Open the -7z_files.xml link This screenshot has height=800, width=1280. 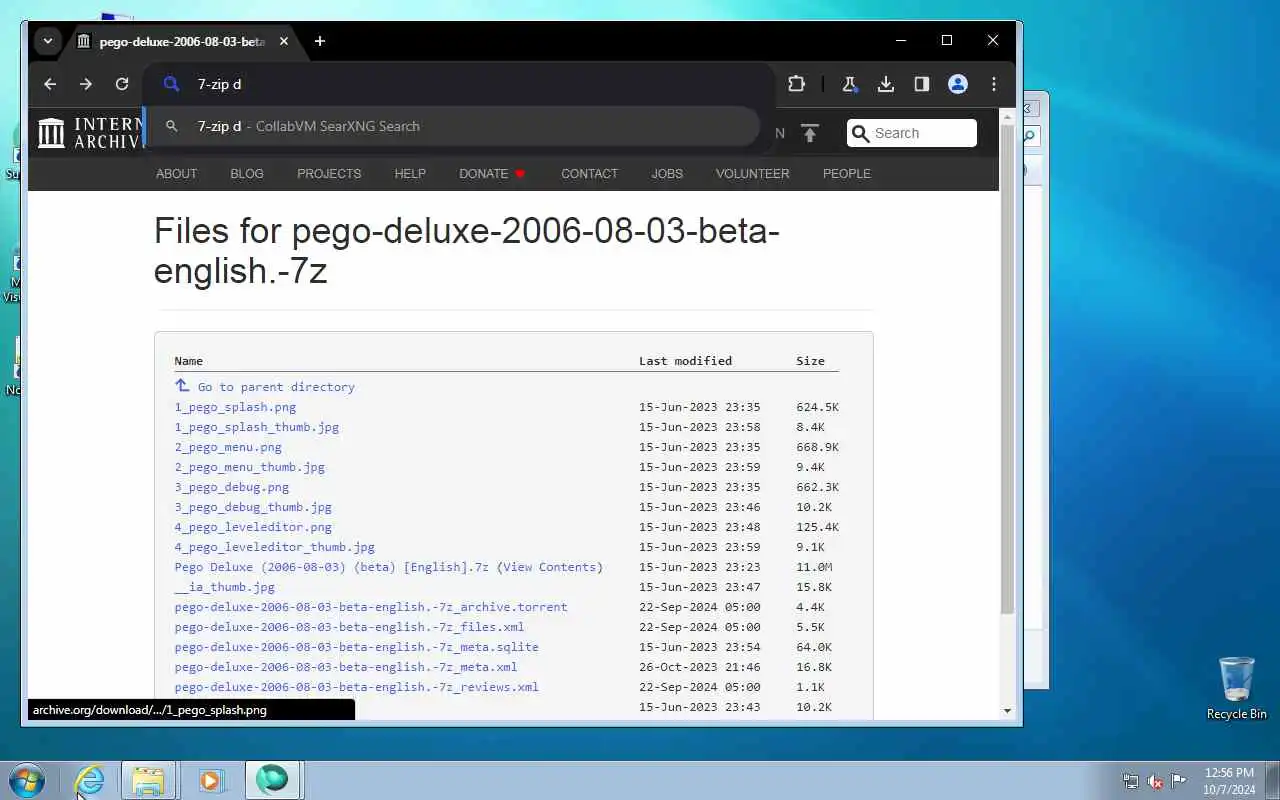pos(350,627)
